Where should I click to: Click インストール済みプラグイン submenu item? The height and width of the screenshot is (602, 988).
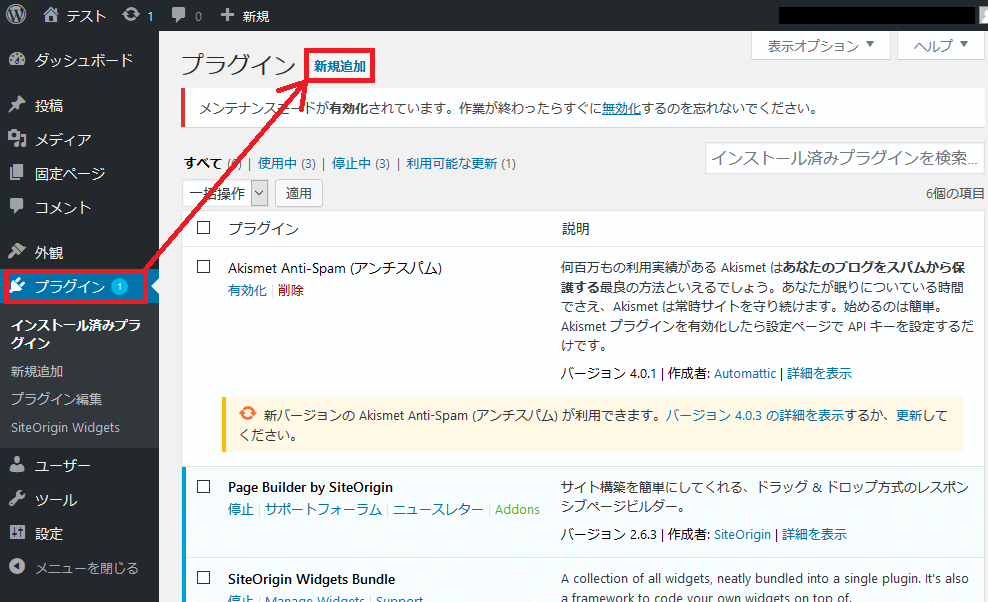click(x=76, y=334)
